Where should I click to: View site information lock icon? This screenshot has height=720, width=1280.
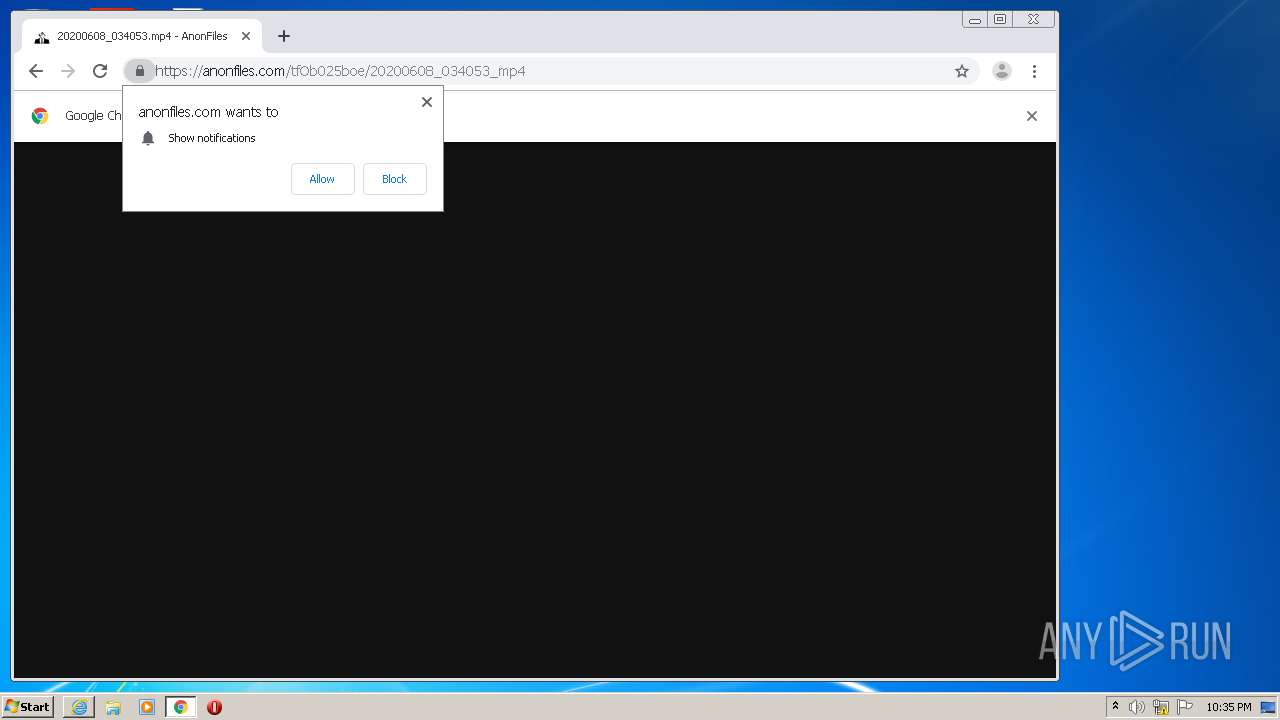coord(140,71)
